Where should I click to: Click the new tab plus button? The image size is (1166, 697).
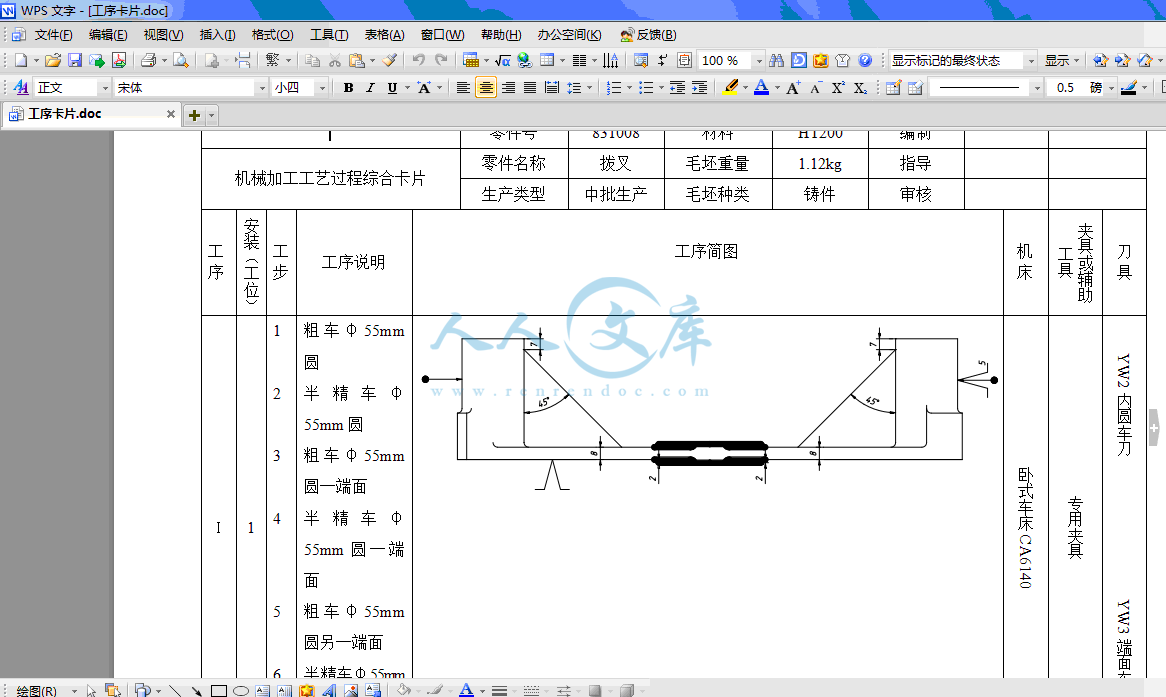point(194,115)
